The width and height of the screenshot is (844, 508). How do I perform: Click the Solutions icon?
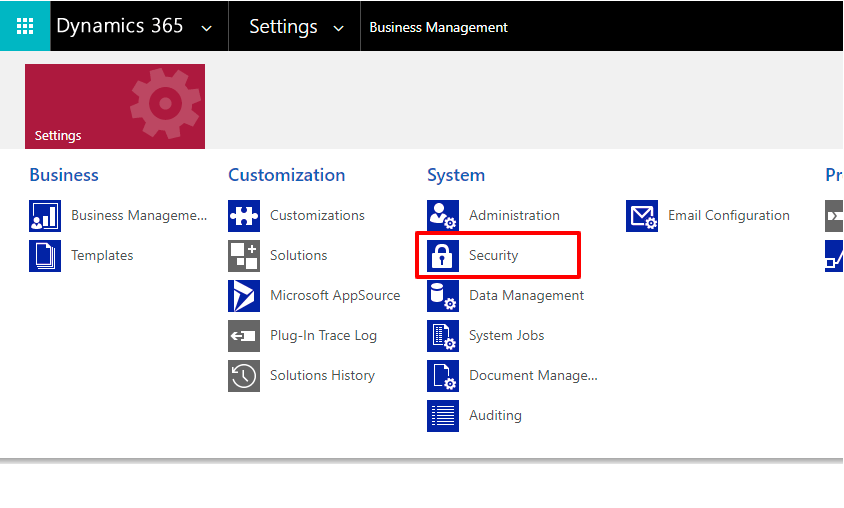244,256
